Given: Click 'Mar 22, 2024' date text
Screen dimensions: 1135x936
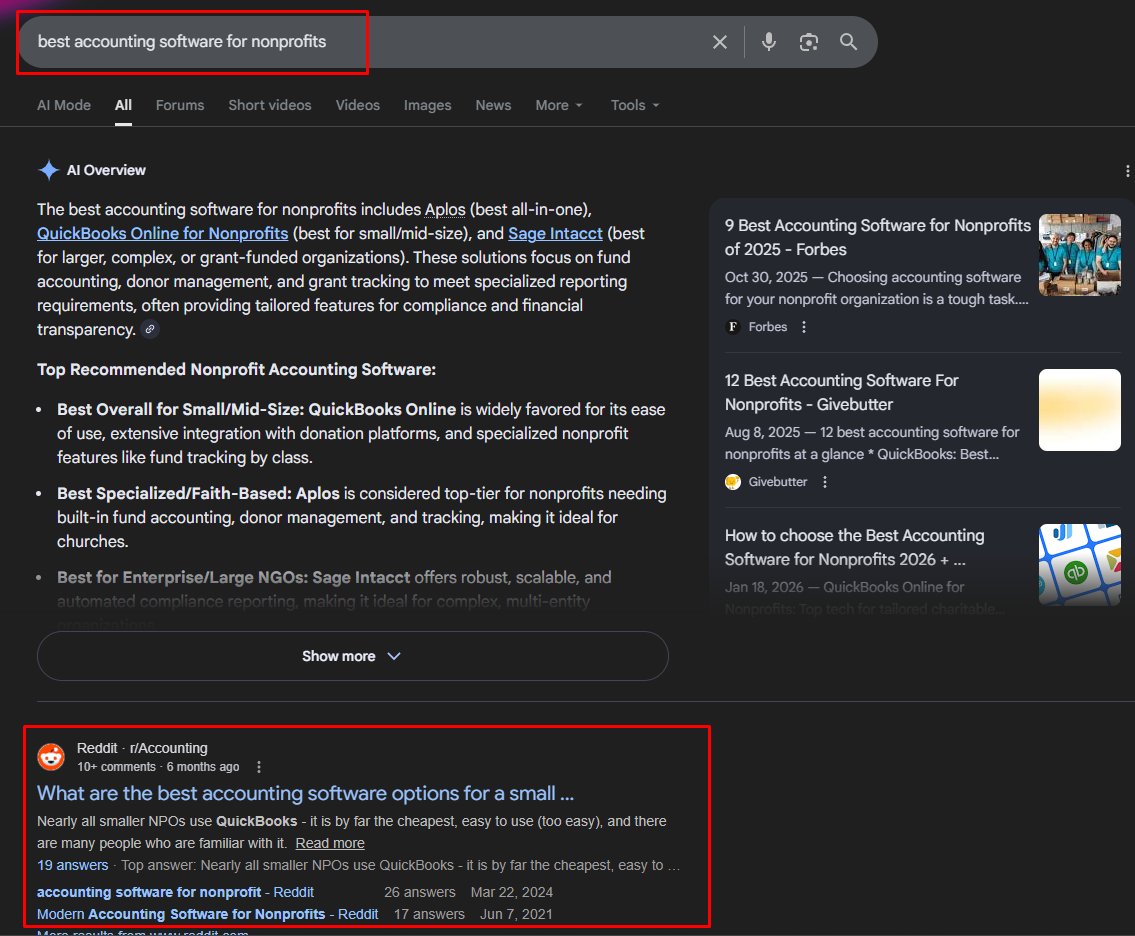Looking at the screenshot, I should pyautogui.click(x=512, y=892).
